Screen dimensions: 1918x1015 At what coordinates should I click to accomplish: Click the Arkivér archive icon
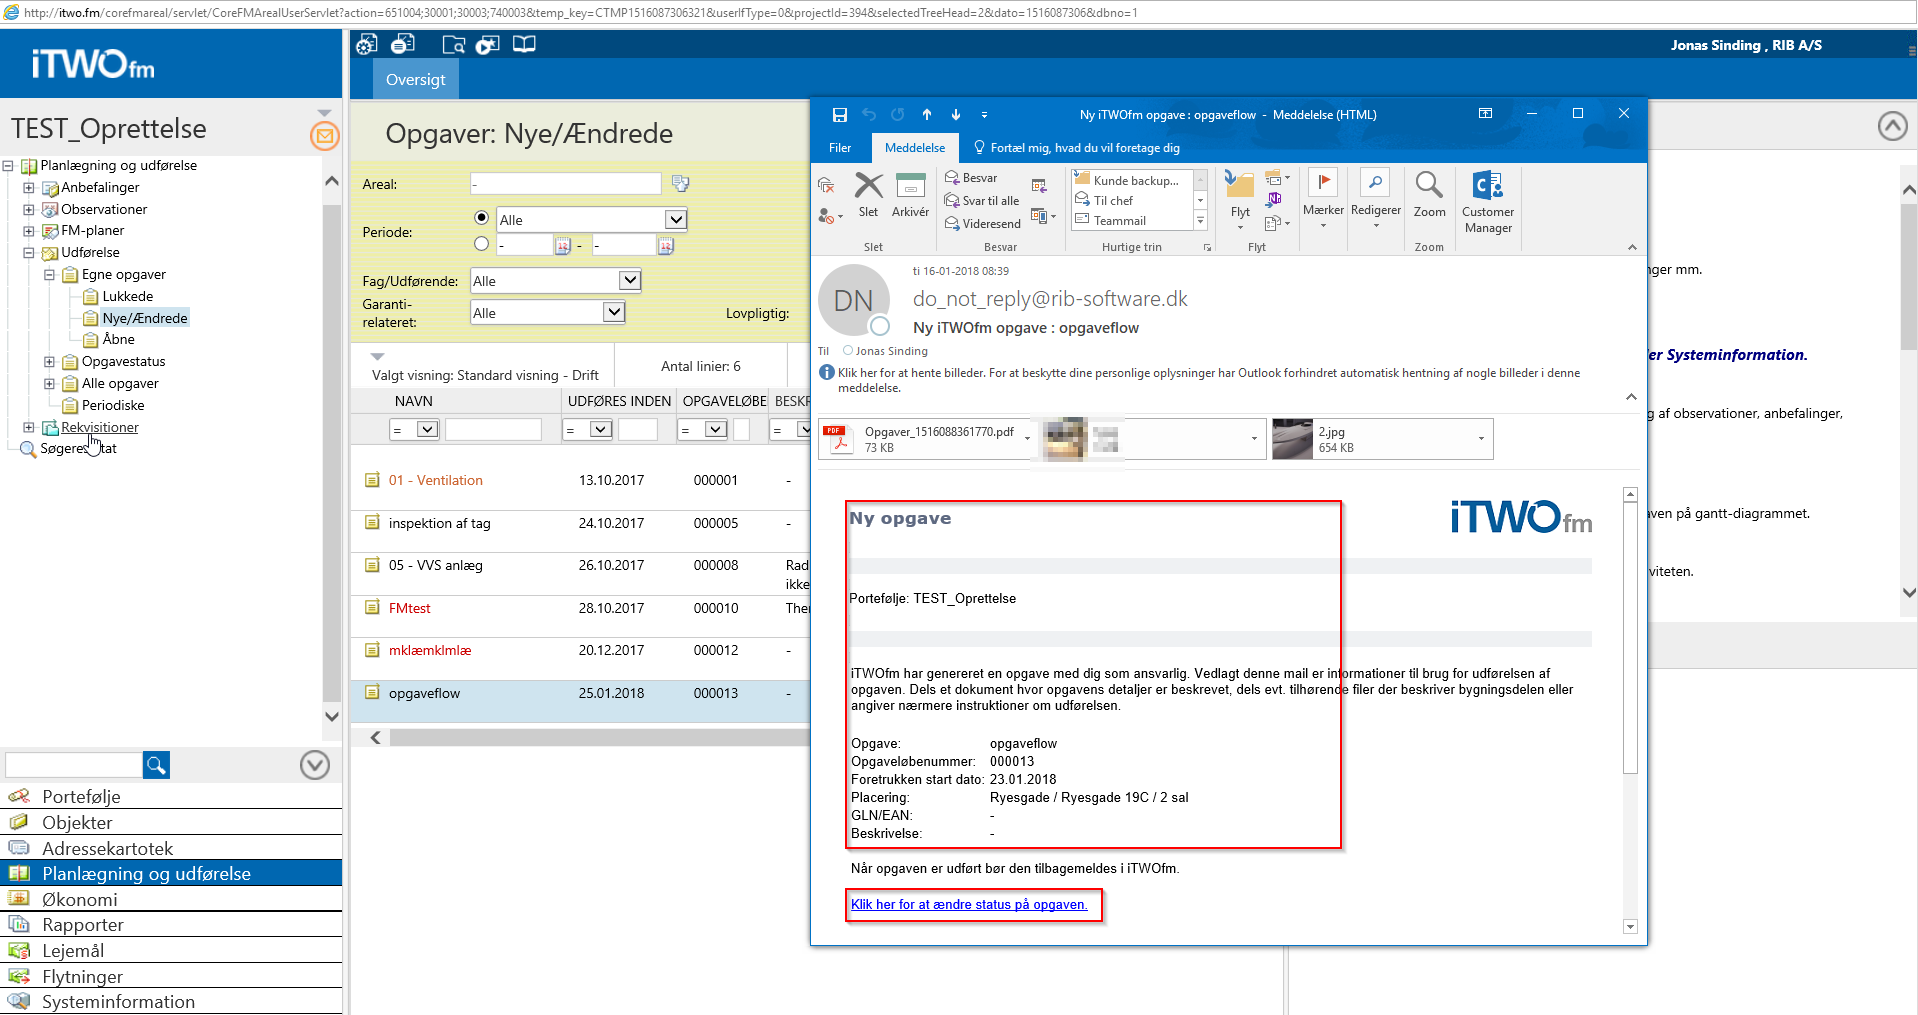910,188
